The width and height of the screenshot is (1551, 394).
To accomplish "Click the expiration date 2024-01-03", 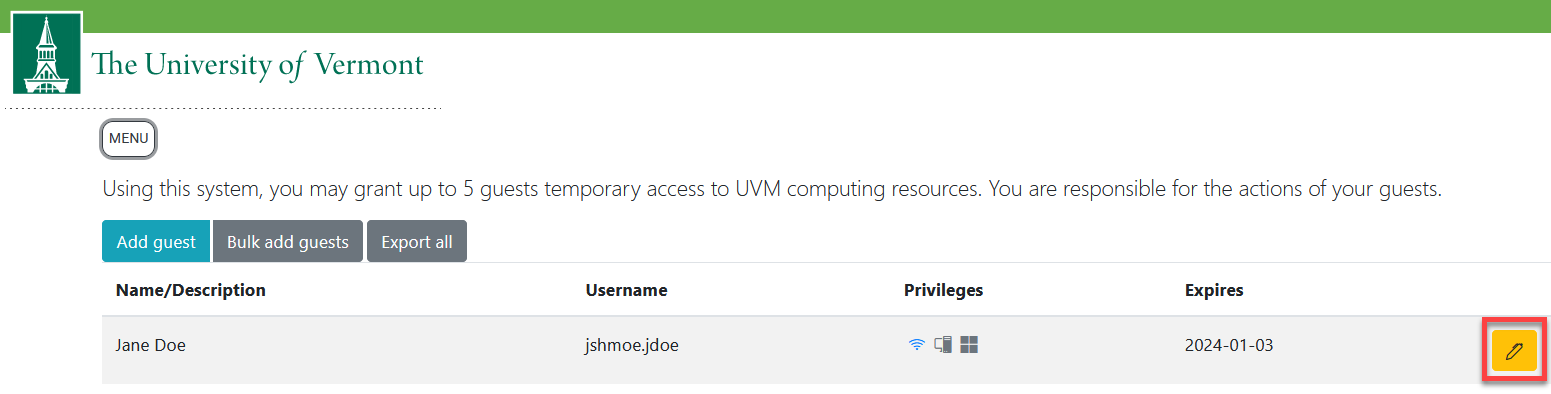I will pos(1229,345).
